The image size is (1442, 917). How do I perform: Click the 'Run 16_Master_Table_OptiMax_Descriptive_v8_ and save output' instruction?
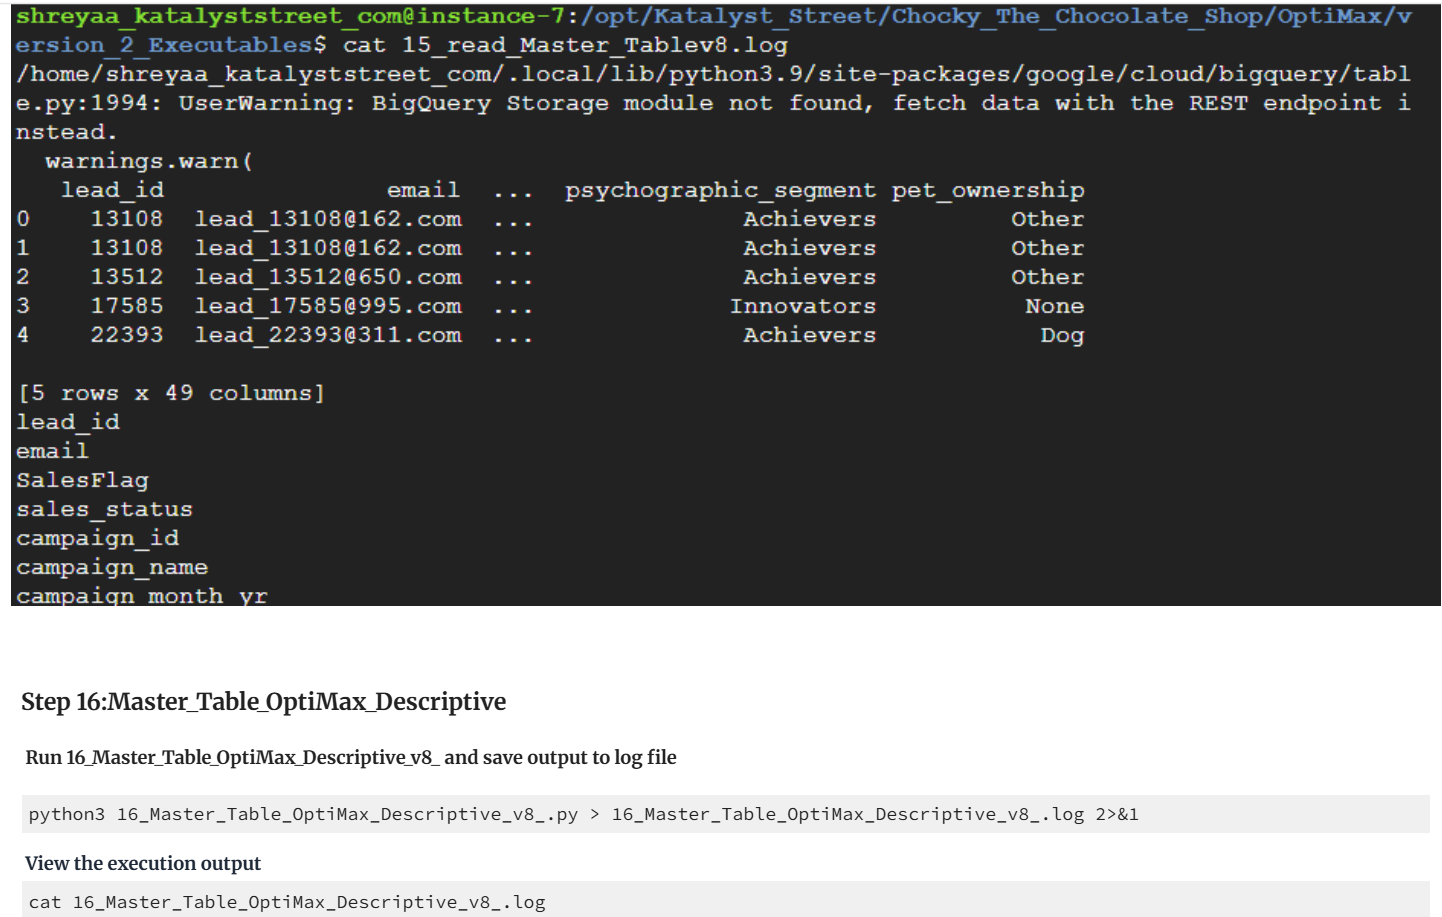[351, 758]
